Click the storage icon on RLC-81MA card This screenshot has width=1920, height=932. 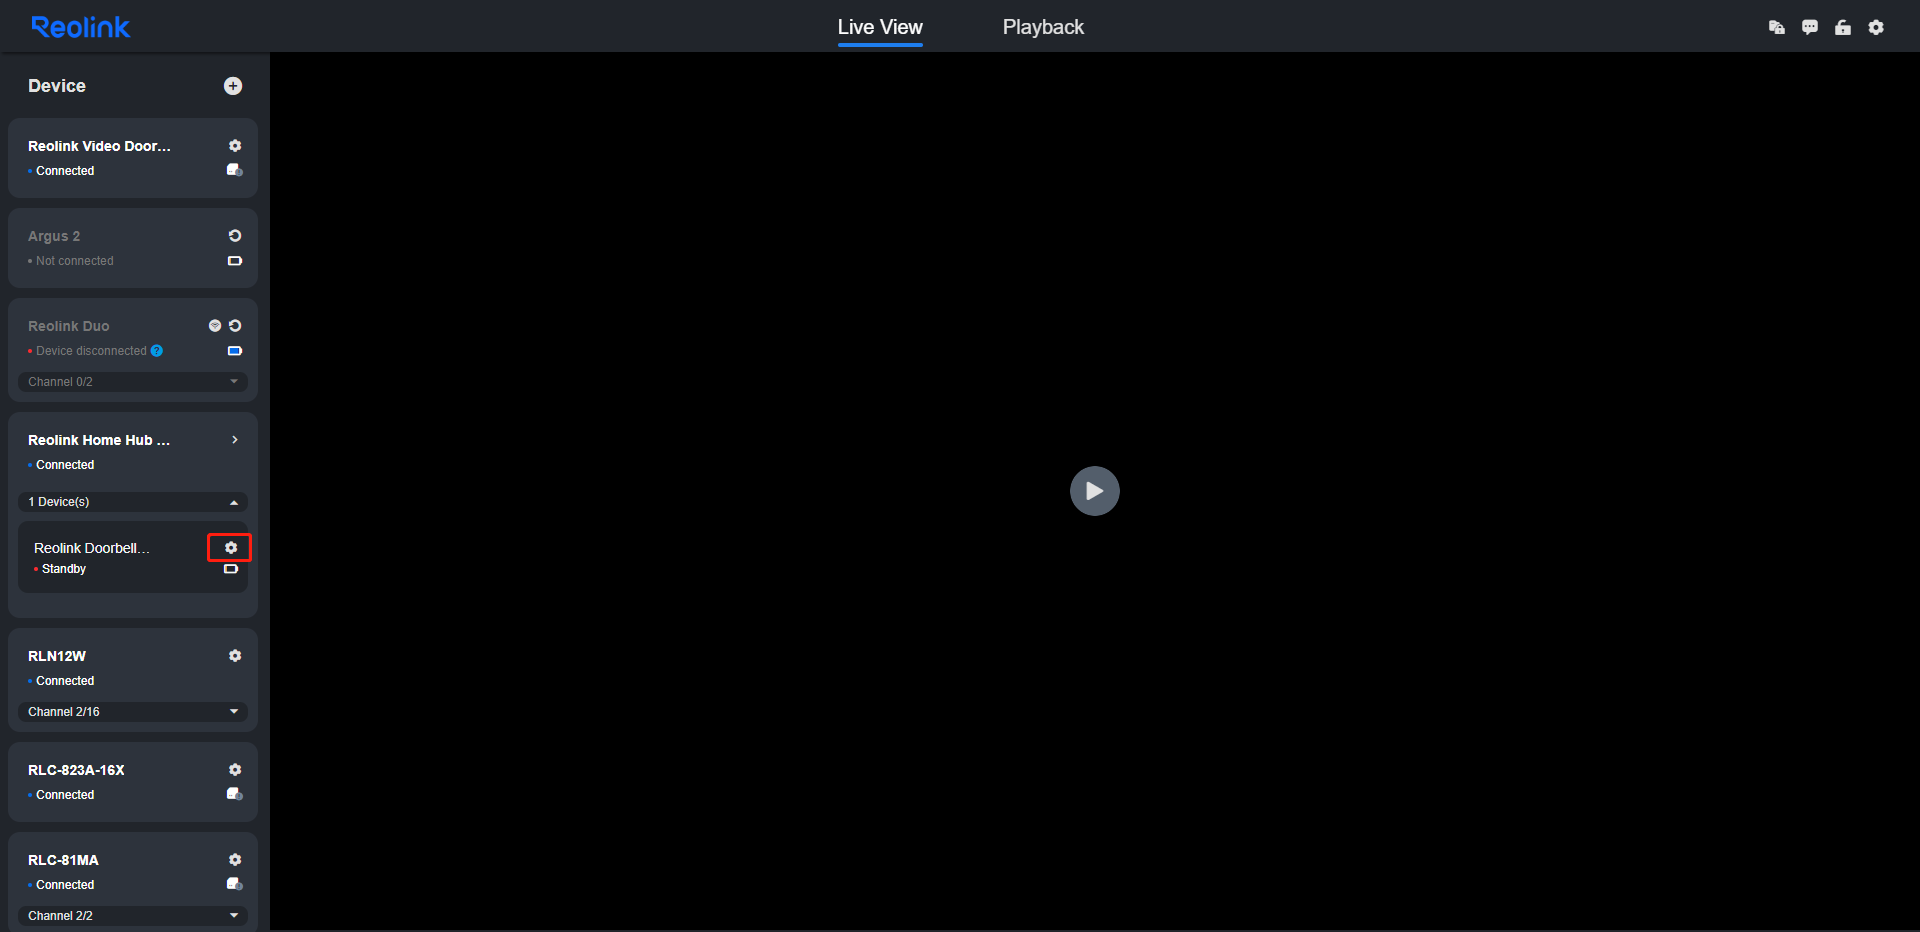coord(235,884)
